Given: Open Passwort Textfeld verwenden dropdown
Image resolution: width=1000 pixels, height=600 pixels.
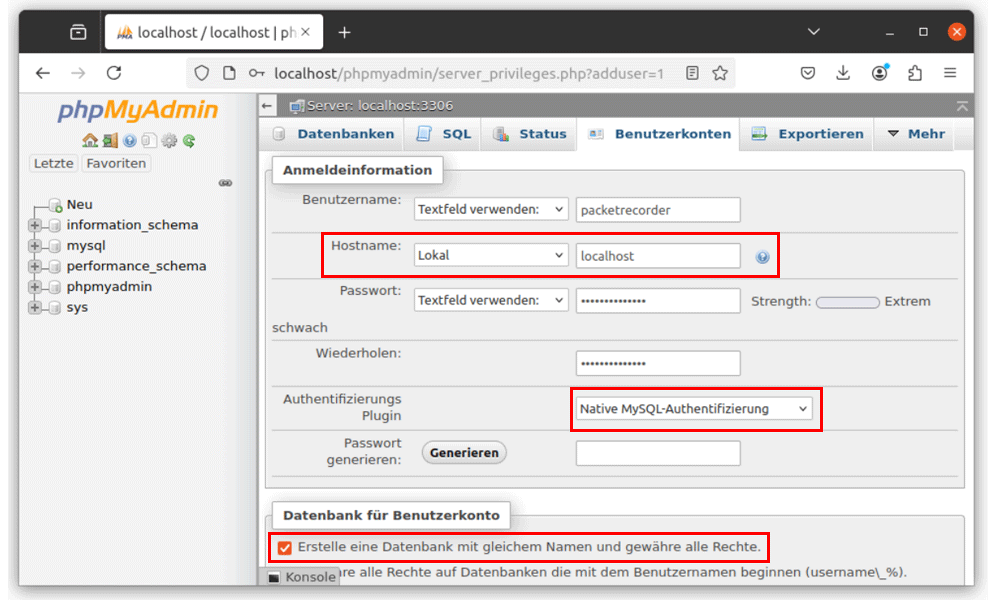Looking at the screenshot, I should coord(490,300).
